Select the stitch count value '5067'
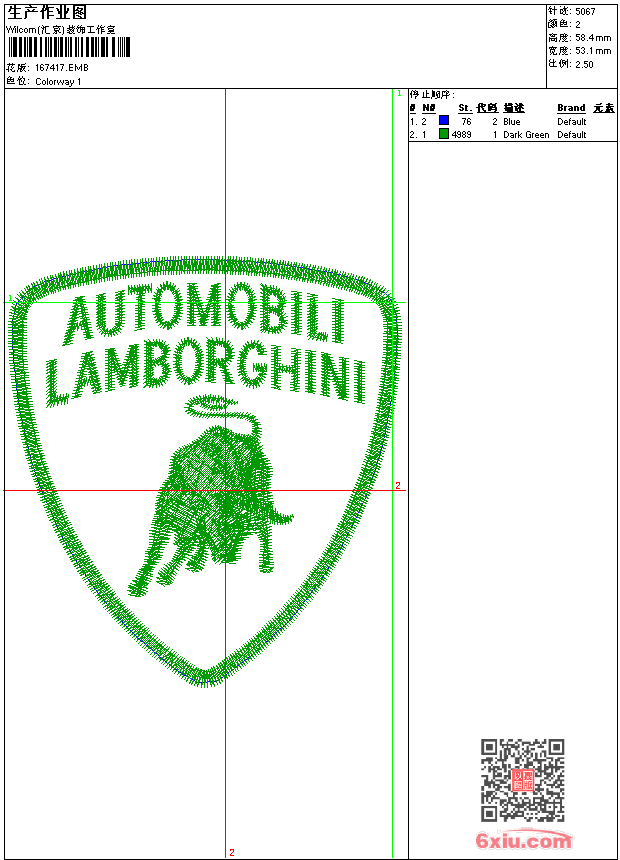Image resolution: width=620 pixels, height=860 pixels. coord(585,12)
